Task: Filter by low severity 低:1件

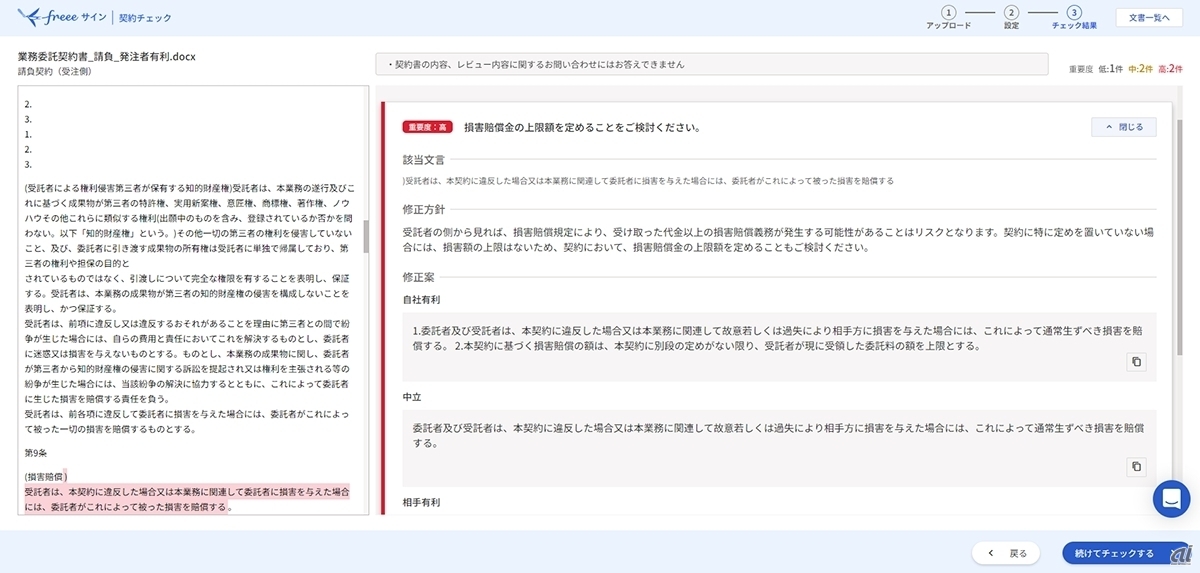Action: pyautogui.click(x=1110, y=68)
